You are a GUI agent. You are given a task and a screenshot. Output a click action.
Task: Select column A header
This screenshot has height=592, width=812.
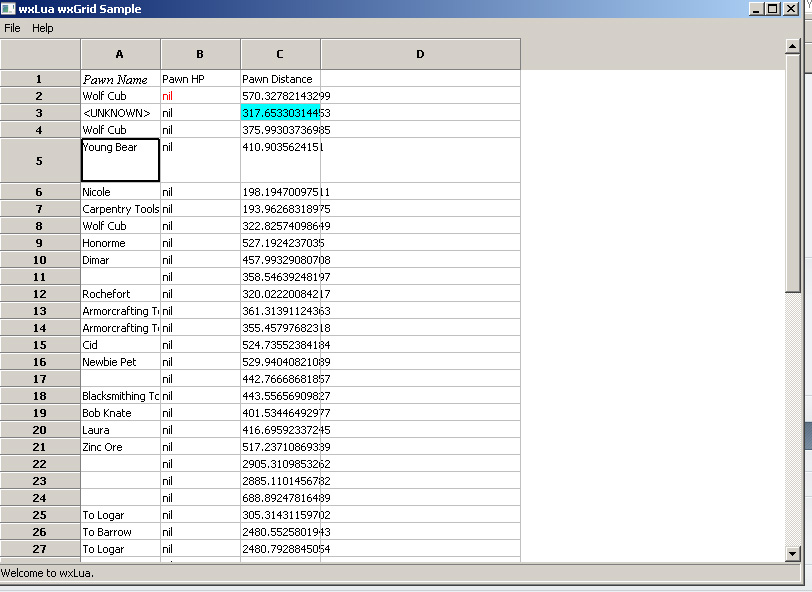(120, 54)
